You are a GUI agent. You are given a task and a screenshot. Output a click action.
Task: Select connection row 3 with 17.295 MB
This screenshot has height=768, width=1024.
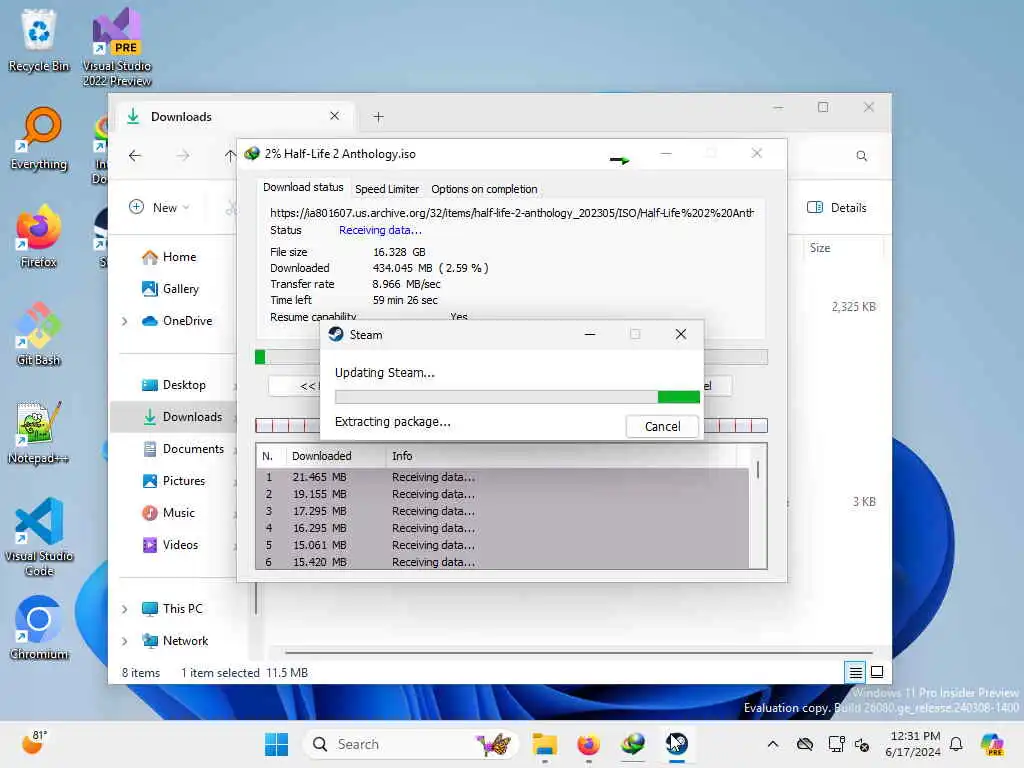click(x=503, y=511)
